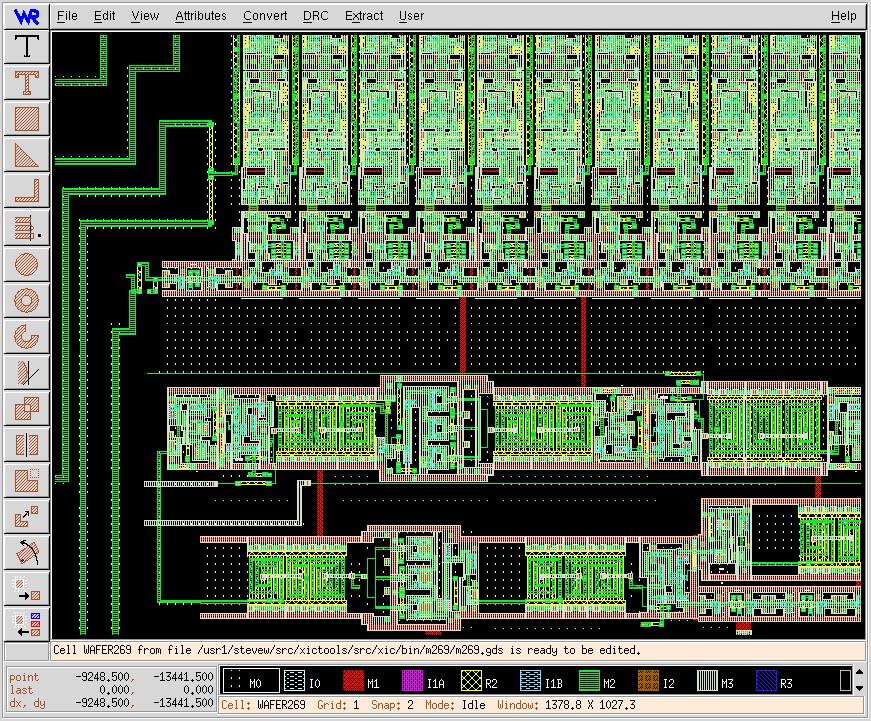Screen dimensions: 871x721
Task: Click the dotted box to solid box arrow icon
Action: tap(27, 589)
